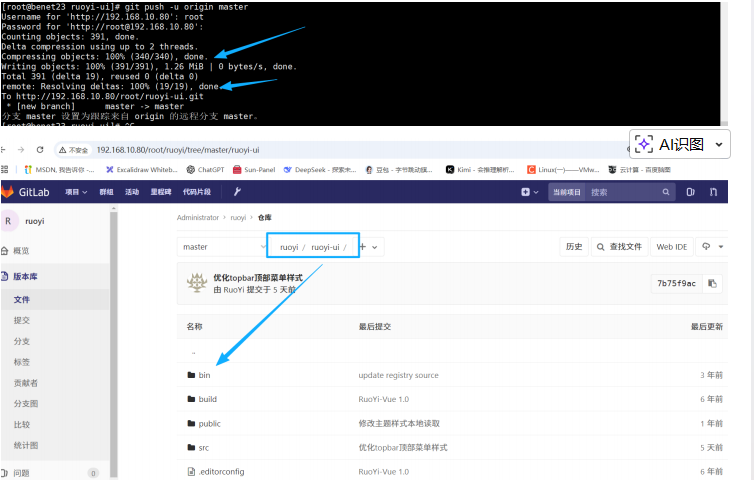Image resolution: width=754 pixels, height=480 pixels.
Task: Click commit hash 7b75f9ac
Action: click(676, 283)
